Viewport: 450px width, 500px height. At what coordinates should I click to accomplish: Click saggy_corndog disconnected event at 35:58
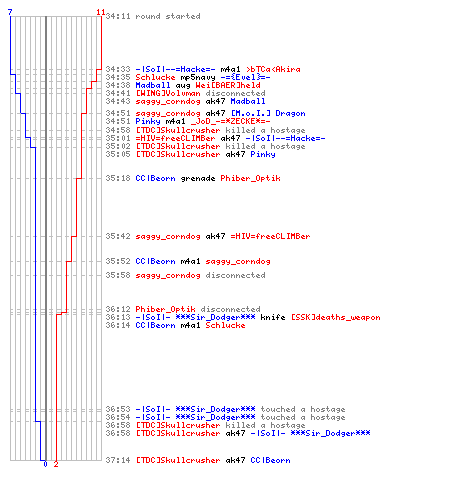click(x=186, y=275)
